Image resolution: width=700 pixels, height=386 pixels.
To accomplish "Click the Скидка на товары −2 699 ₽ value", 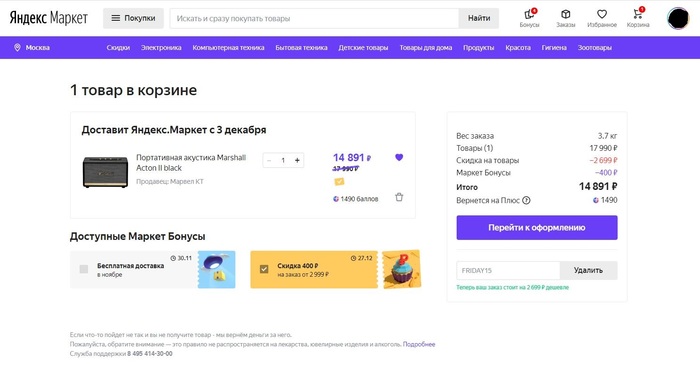I will (603, 160).
